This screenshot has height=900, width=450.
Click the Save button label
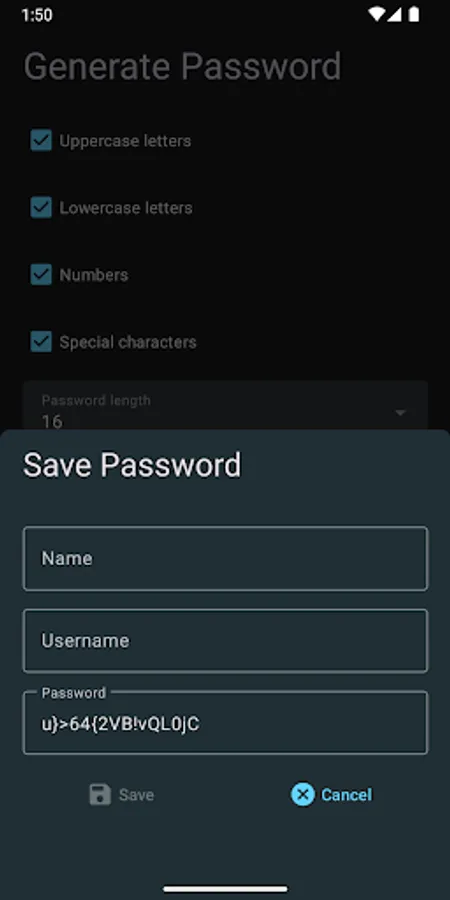[x=136, y=795]
